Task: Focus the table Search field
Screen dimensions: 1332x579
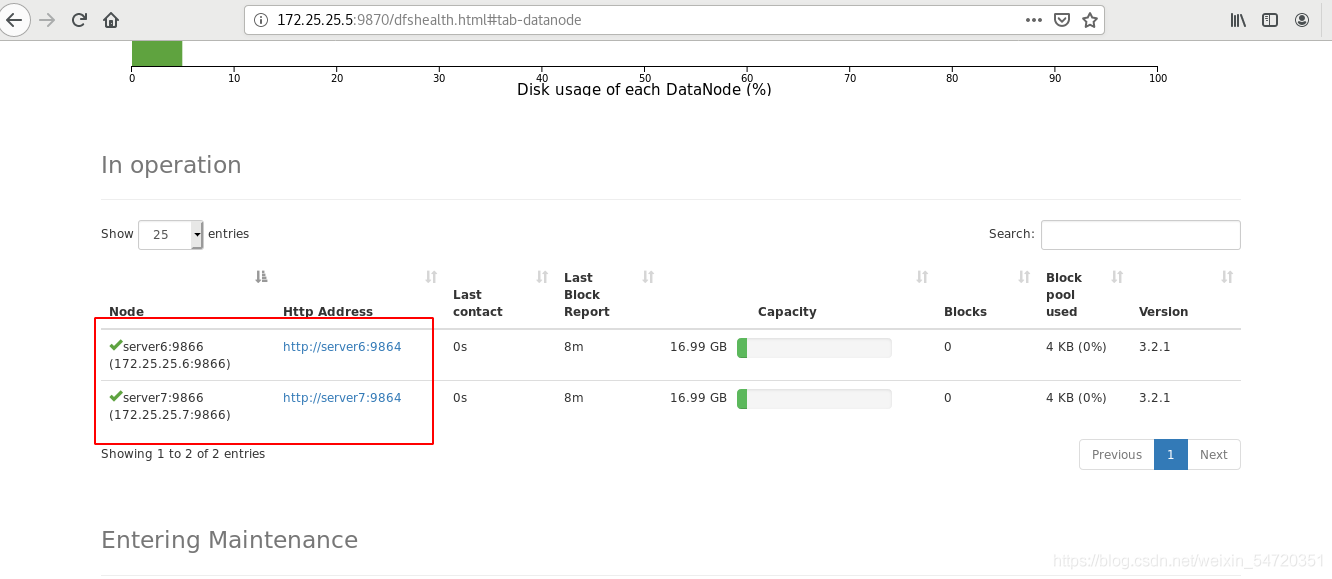Action: (1140, 234)
